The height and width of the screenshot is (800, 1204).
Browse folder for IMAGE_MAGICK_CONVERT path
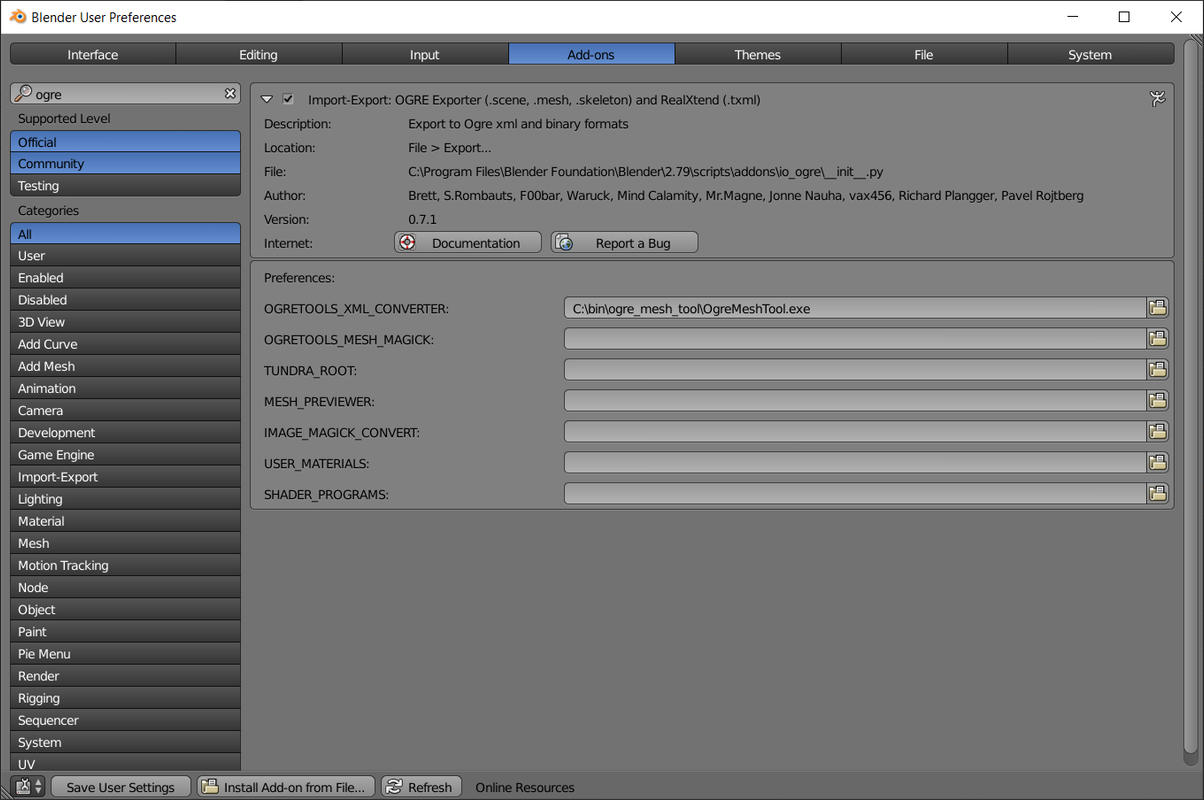click(1158, 432)
